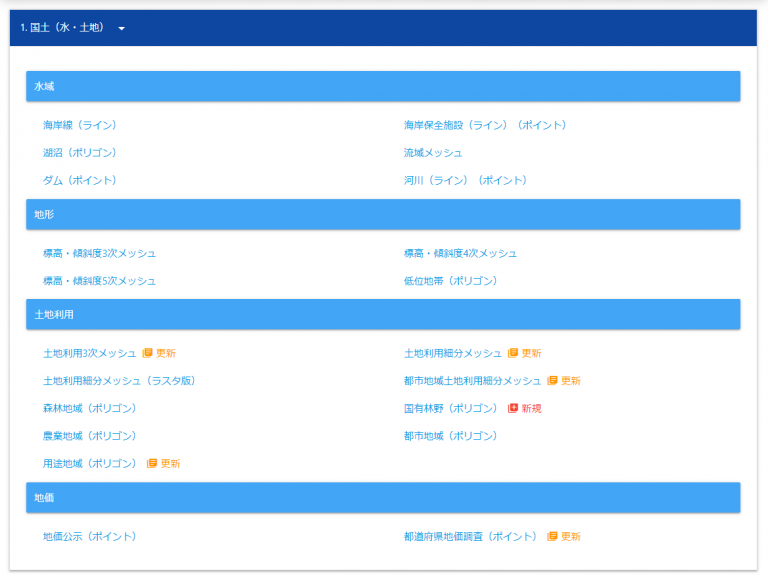Select ダム（ポイント） link
This screenshot has width=768, height=575.
[80, 180]
